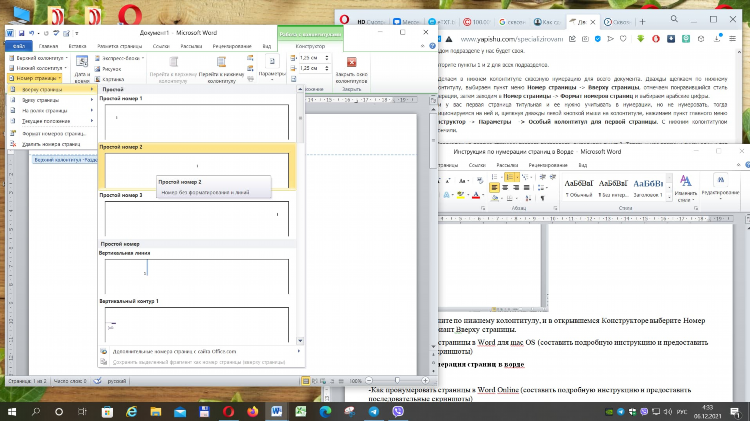
Task: Open Opera menu logo in browser
Action: click(344, 20)
